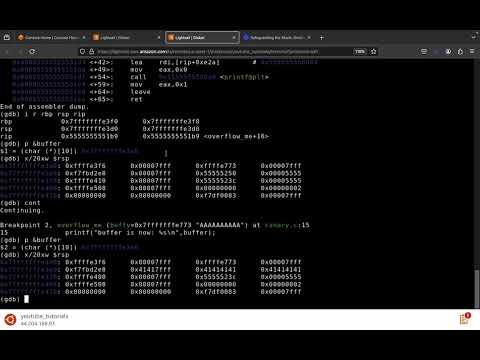480x360 pixels.
Task: Click the 0xf7df0083 value in last dump row
Action: tap(216, 292)
